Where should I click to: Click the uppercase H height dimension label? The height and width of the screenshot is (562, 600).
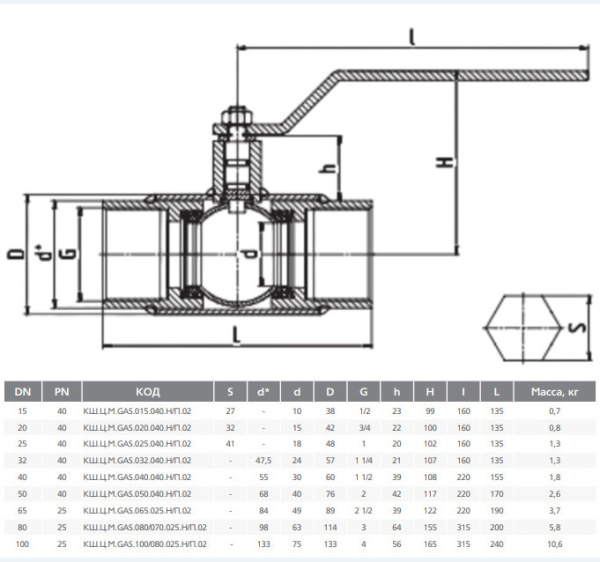point(445,161)
